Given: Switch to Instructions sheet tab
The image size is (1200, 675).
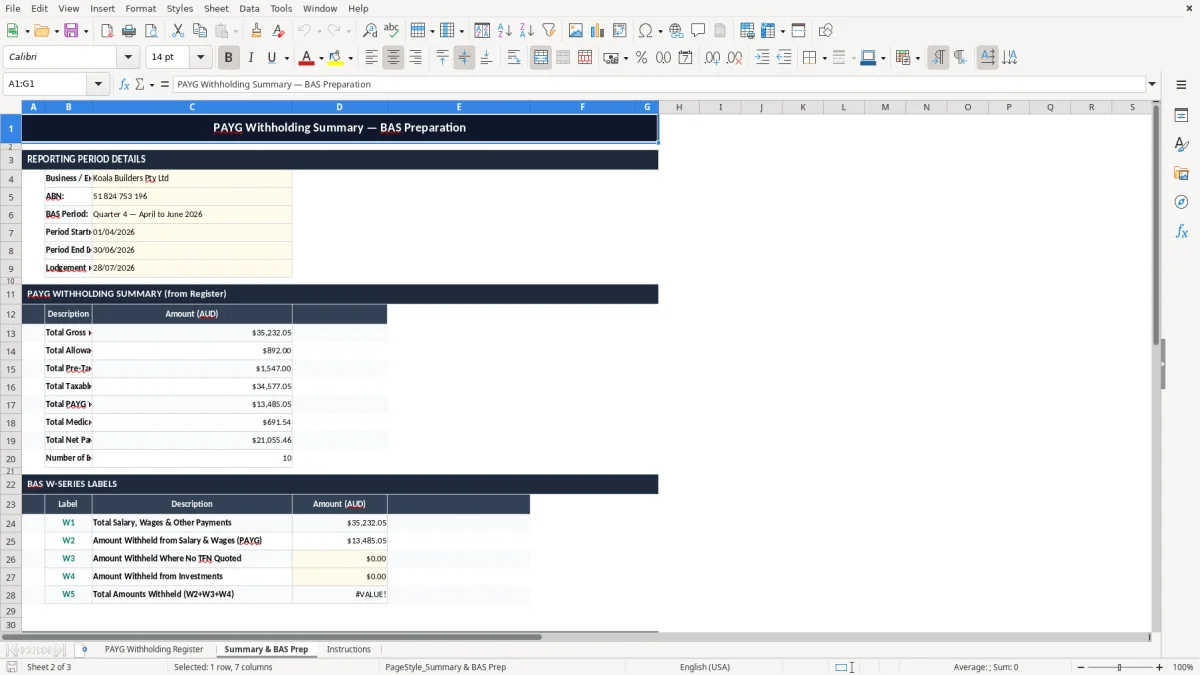Looking at the screenshot, I should (x=349, y=649).
